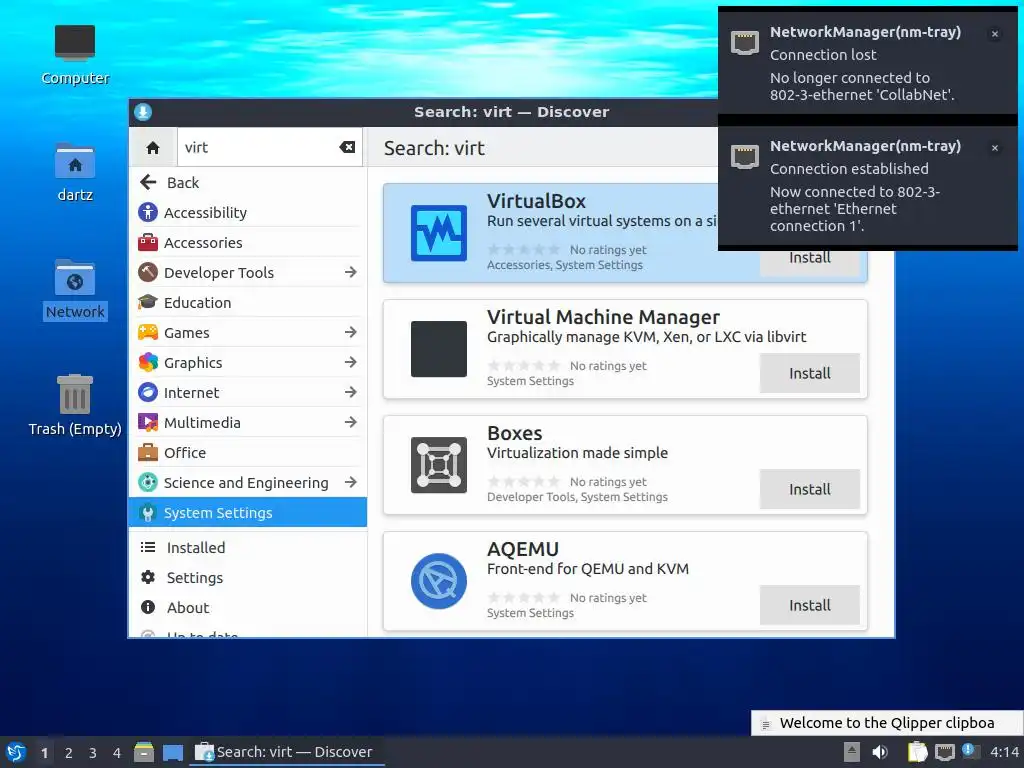Image resolution: width=1024 pixels, height=768 pixels.
Task: Click the Virtual Machine Manager dark icon
Action: click(x=439, y=349)
